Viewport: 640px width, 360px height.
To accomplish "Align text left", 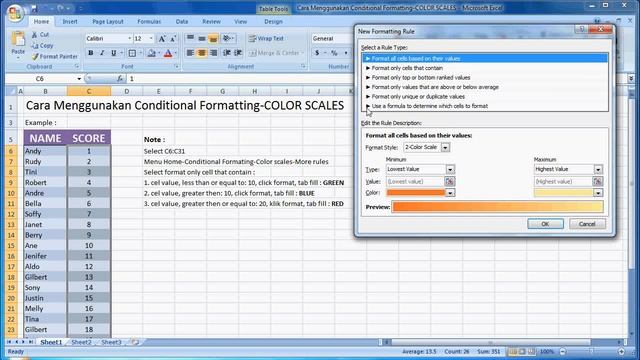I will (x=190, y=53).
